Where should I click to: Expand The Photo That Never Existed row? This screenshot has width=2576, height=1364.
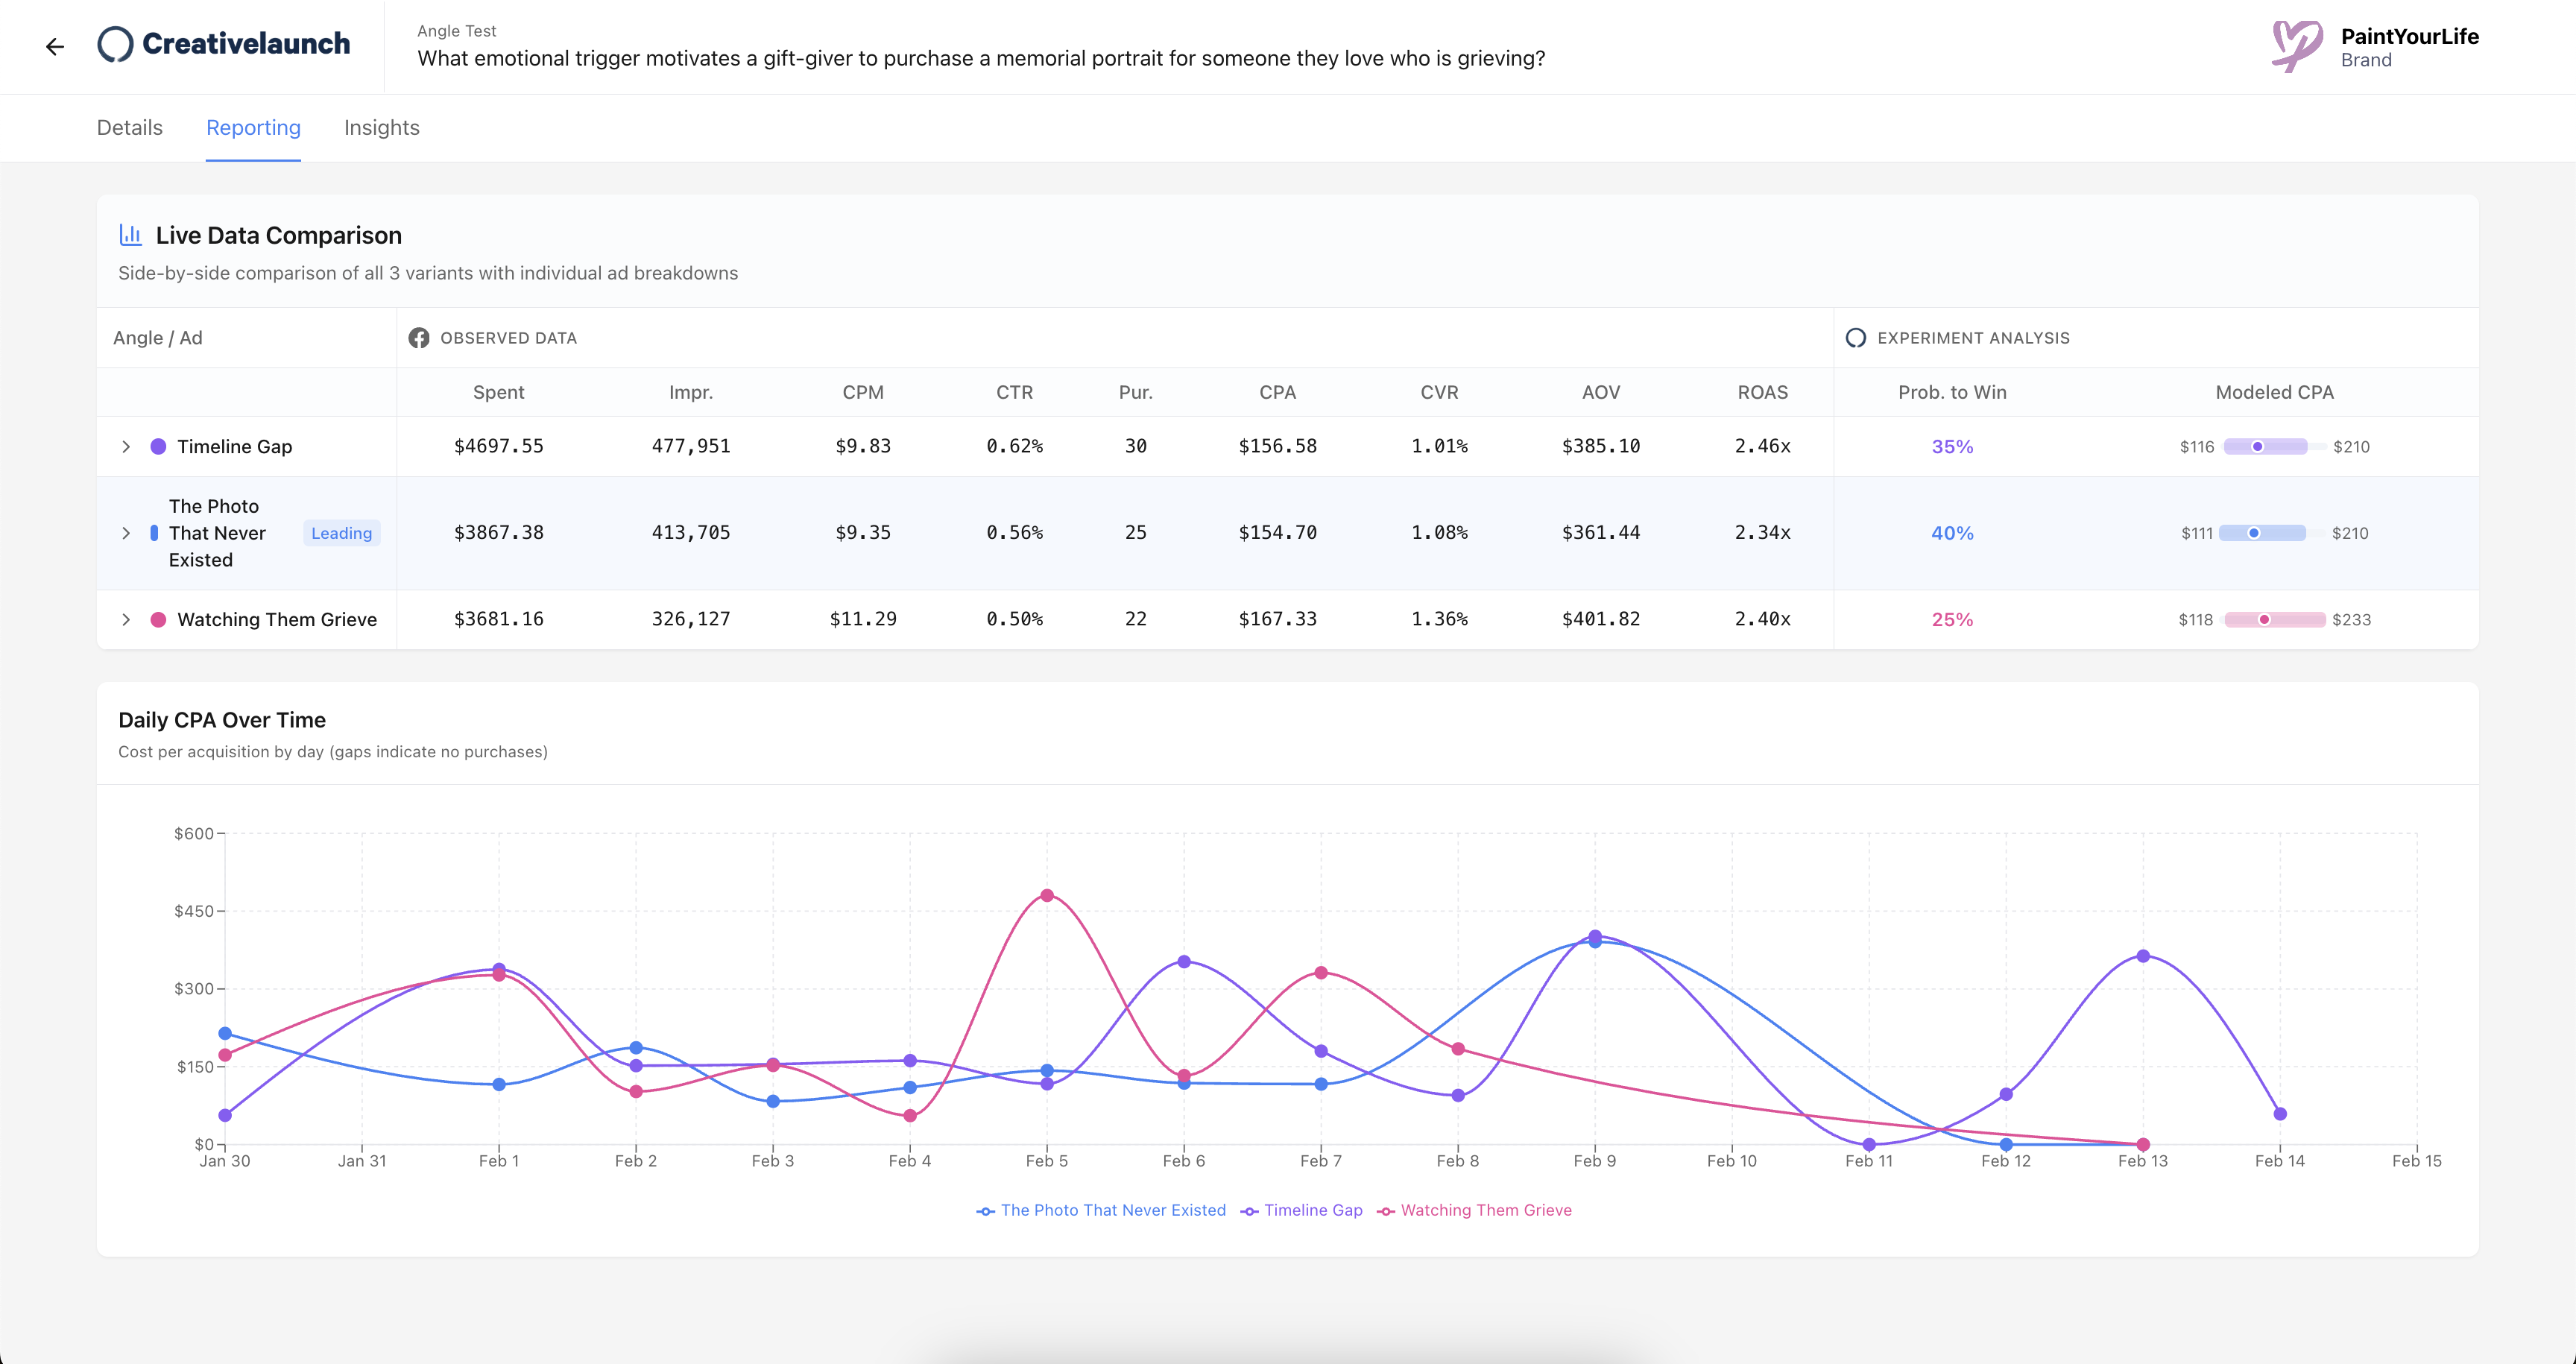tap(126, 533)
